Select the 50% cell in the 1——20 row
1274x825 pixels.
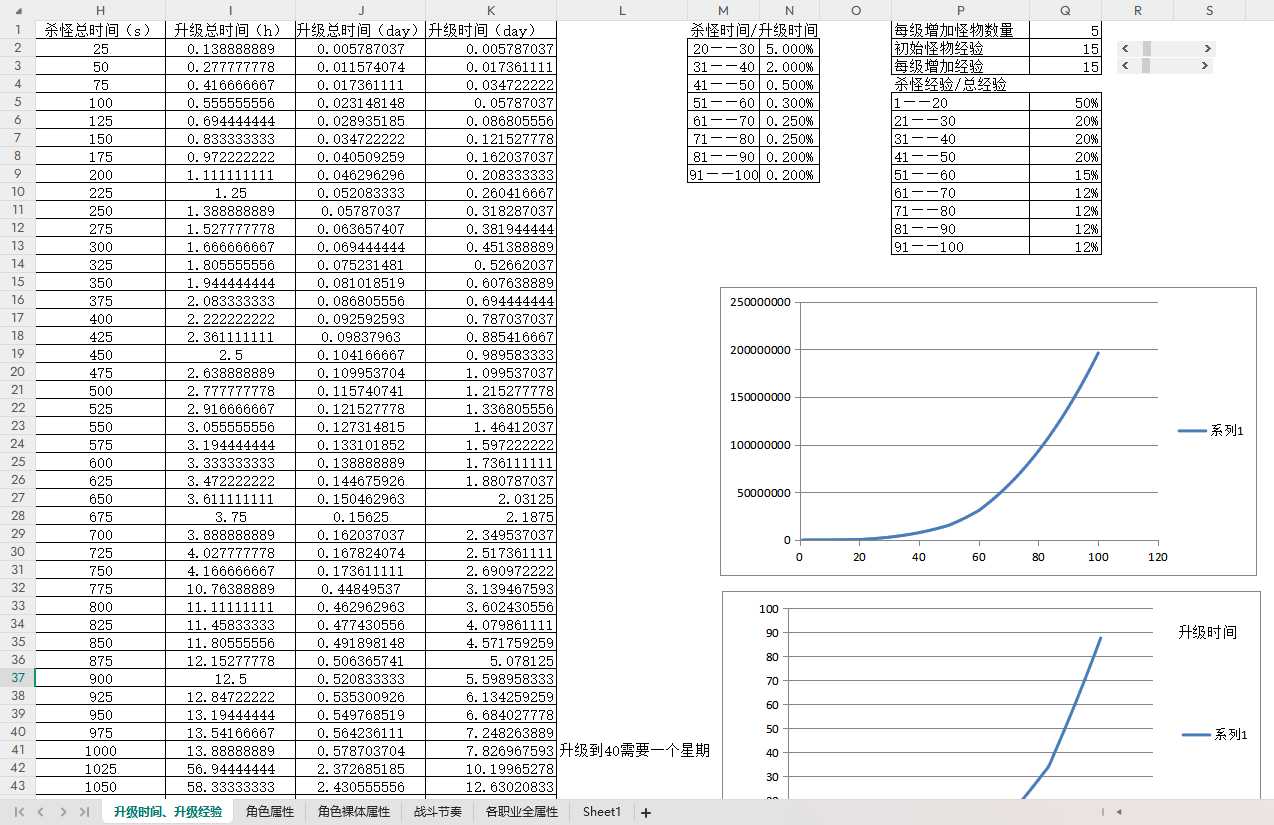coord(1066,102)
